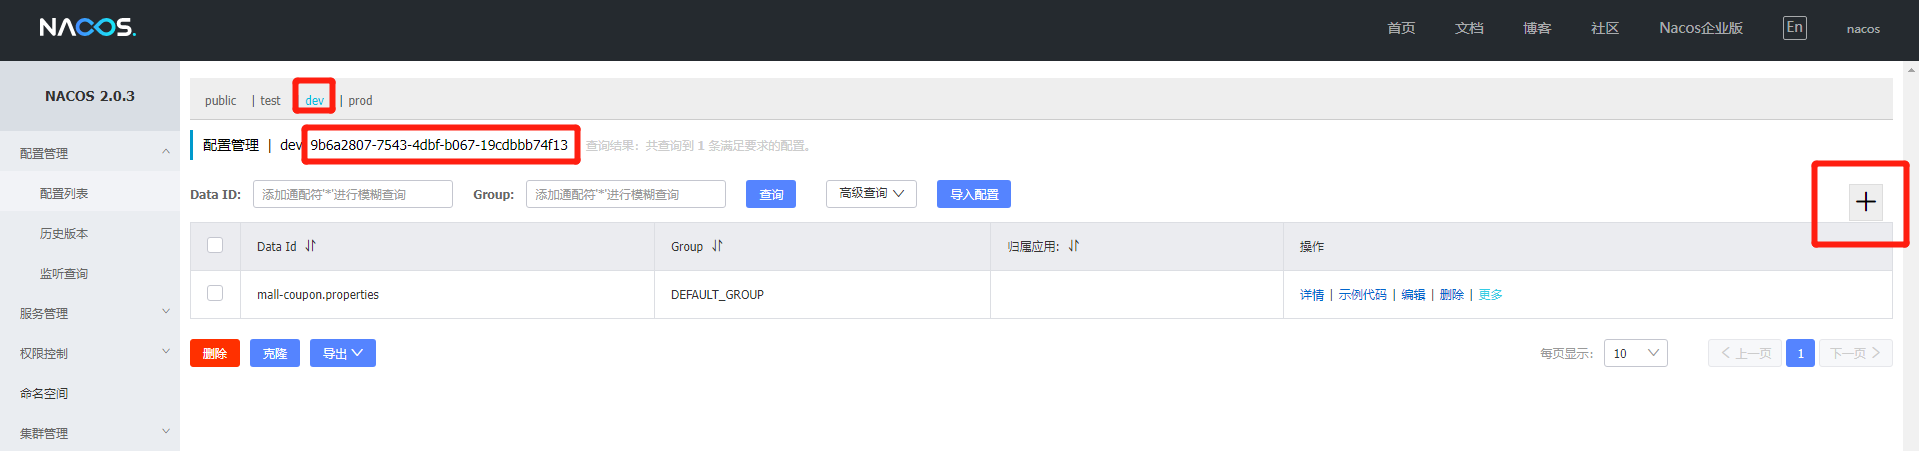Image resolution: width=1919 pixels, height=451 pixels.
Task: Check the mall-coupon.properties row checkbox
Action: click(x=215, y=293)
